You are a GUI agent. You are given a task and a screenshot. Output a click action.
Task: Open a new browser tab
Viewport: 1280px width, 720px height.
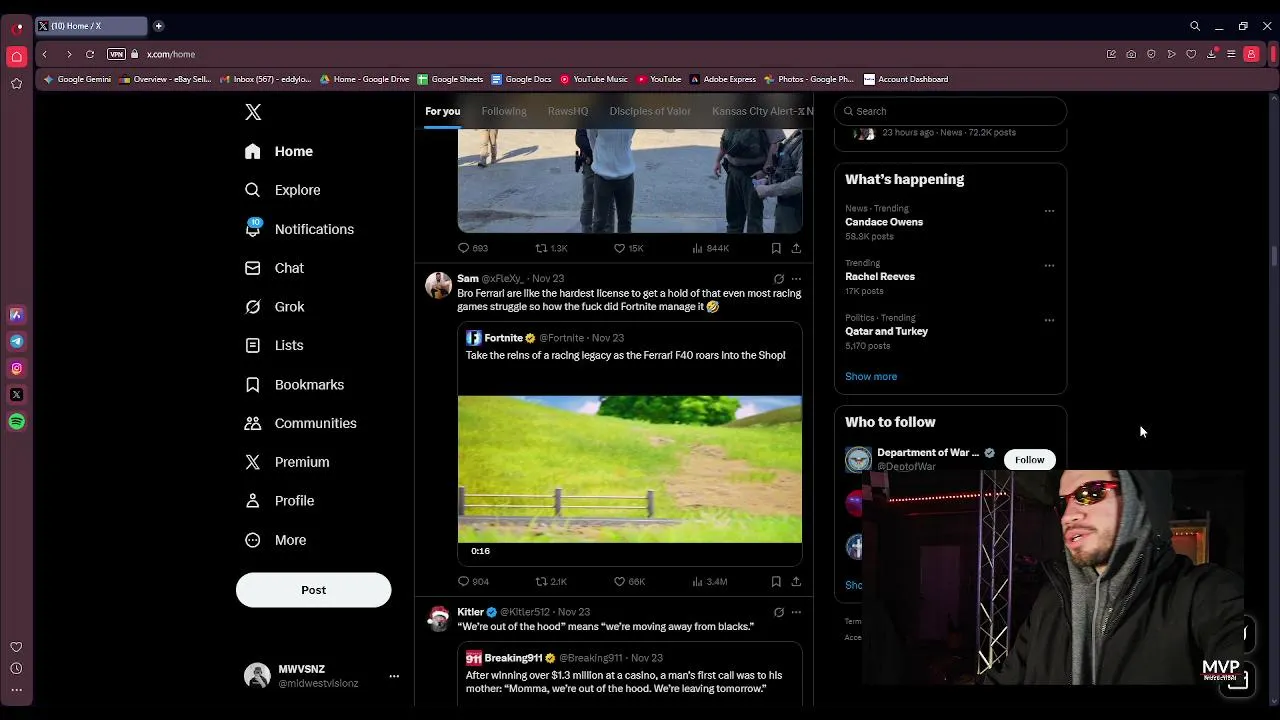coord(158,26)
